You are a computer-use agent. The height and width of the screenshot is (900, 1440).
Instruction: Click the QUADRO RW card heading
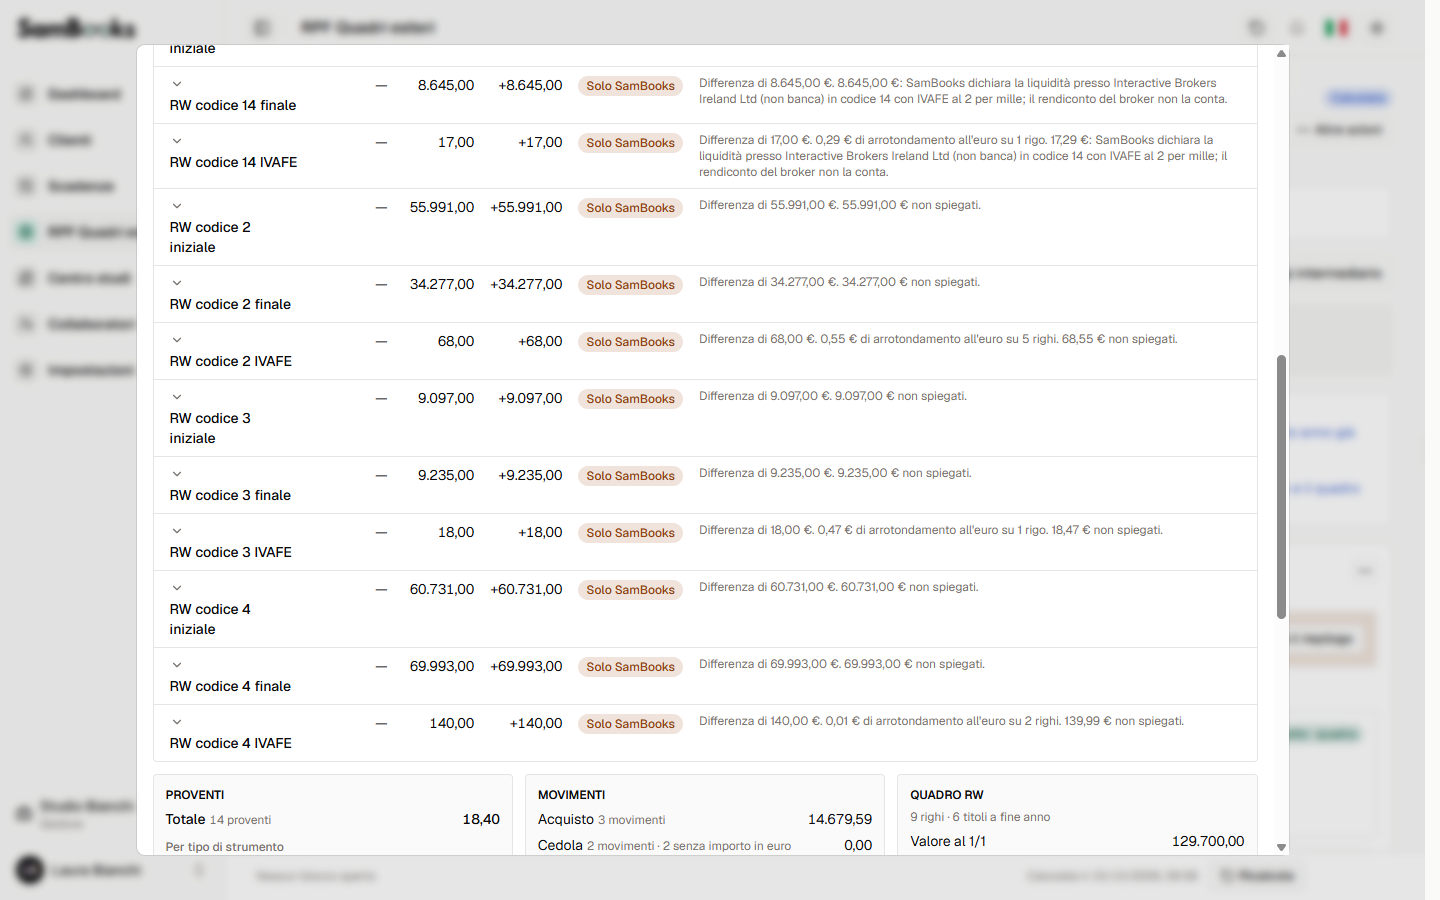click(x=947, y=795)
